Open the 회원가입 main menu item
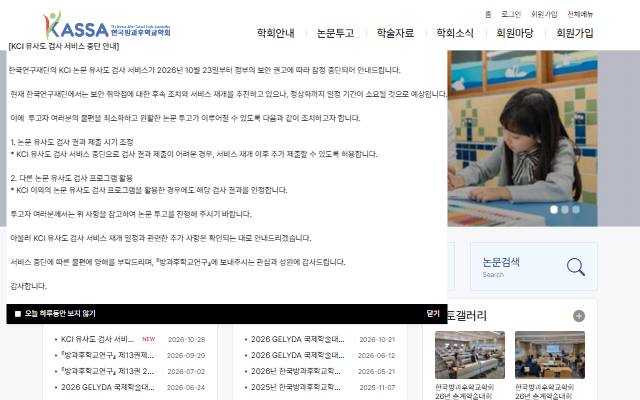This screenshot has width=640, height=400. point(575,33)
